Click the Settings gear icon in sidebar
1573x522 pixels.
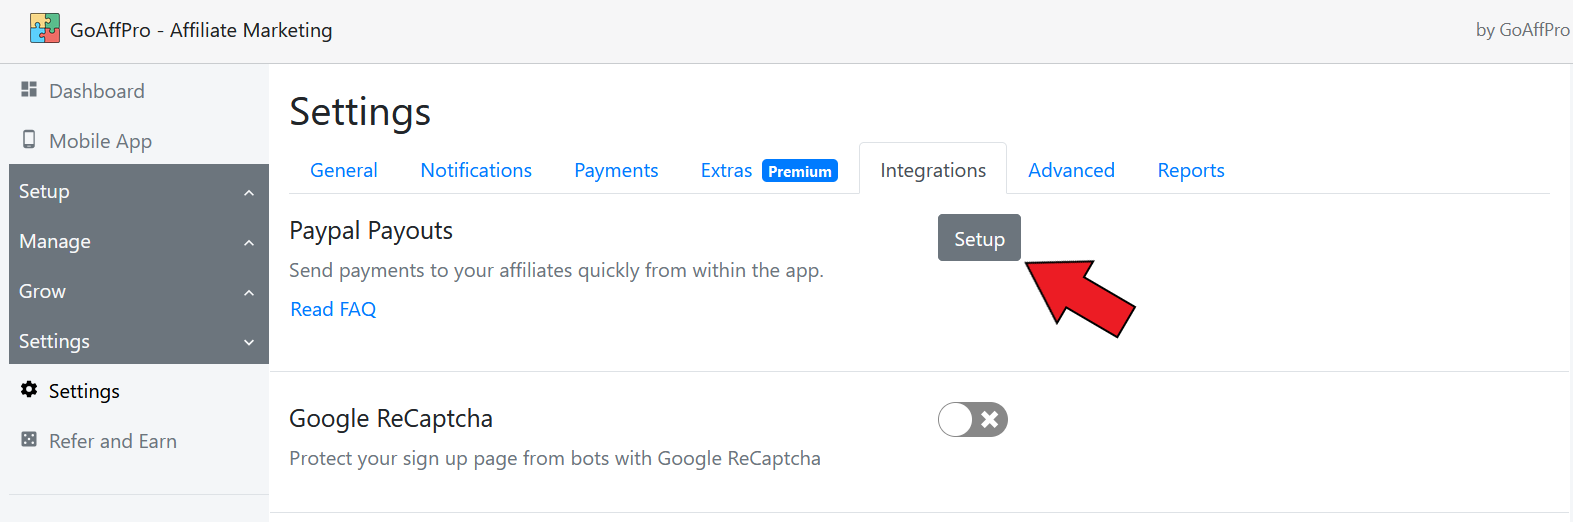pos(29,390)
